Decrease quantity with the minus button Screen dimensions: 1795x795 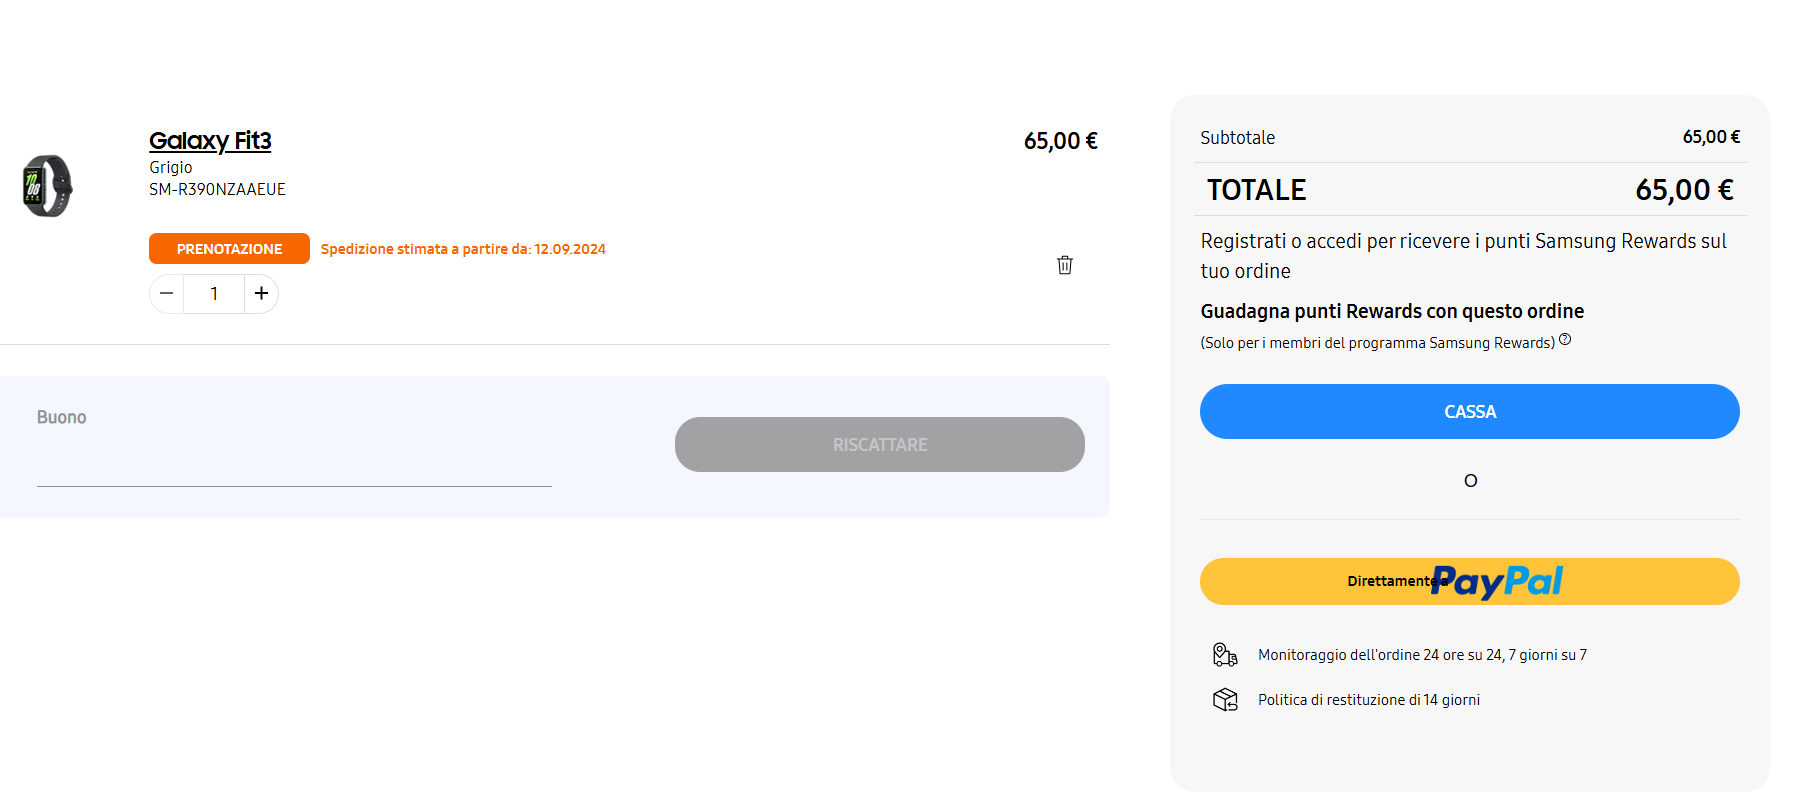coord(167,293)
